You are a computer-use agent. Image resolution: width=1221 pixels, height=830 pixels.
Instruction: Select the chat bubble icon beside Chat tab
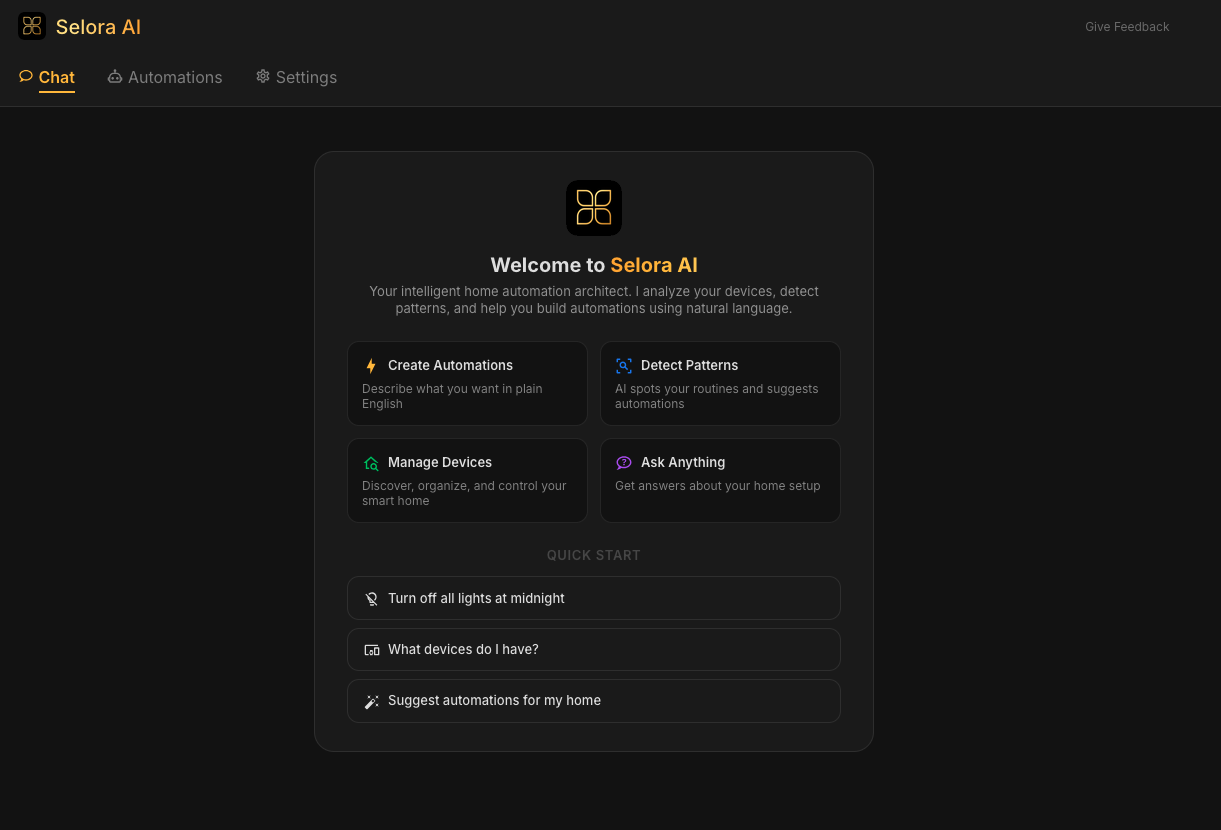click(x=25, y=76)
